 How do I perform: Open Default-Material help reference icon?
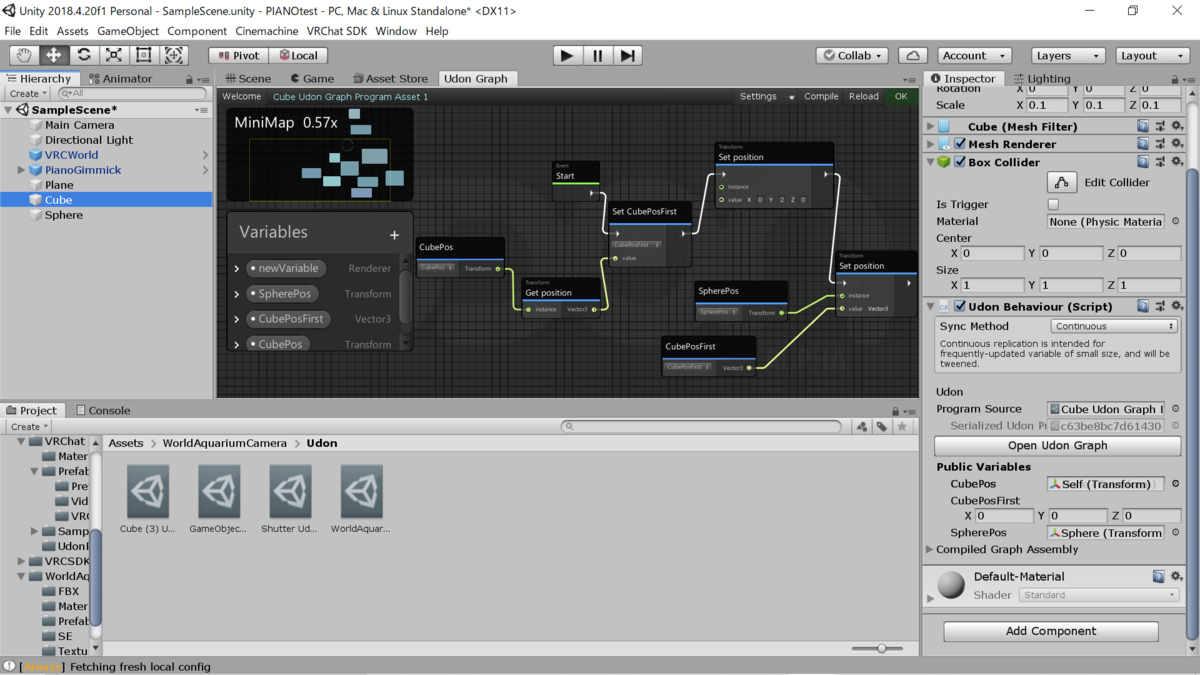(1159, 576)
